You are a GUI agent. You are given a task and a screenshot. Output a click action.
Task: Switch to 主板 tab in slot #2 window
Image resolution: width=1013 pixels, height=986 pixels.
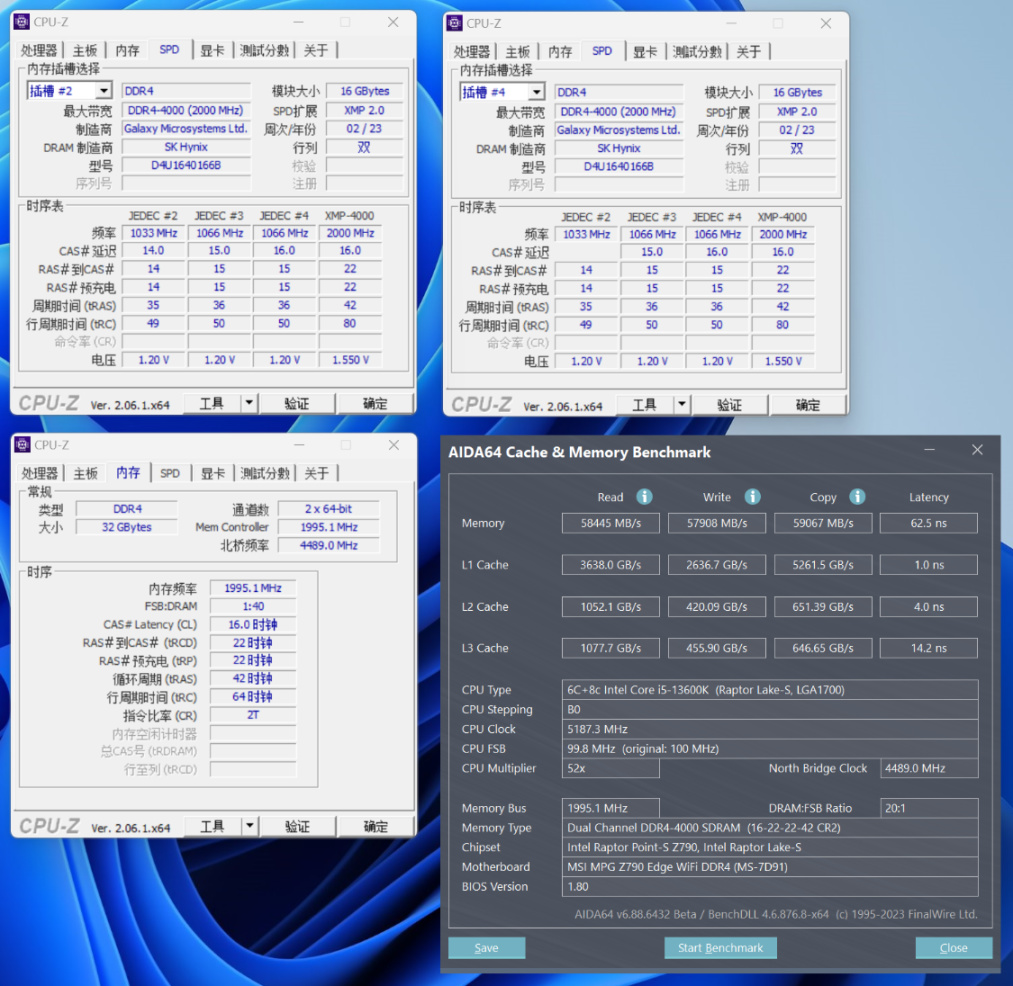pos(85,50)
